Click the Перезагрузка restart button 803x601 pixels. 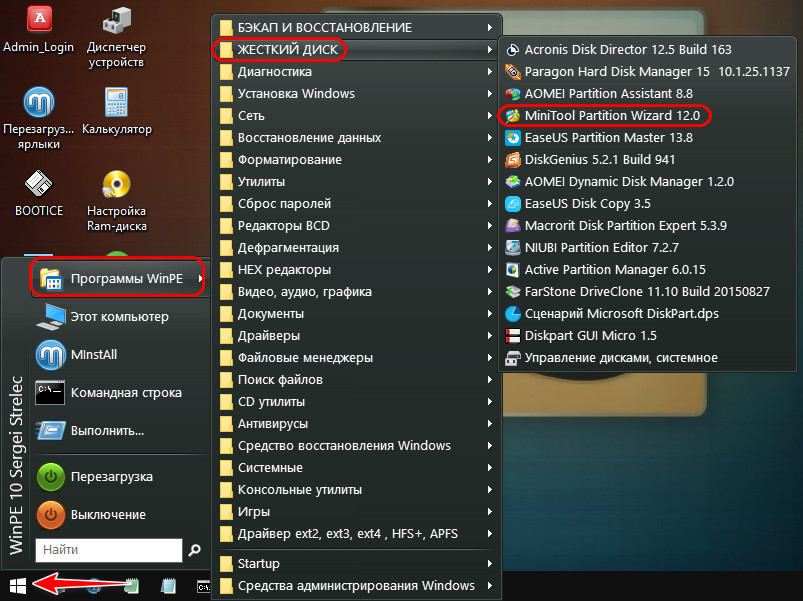coord(119,477)
